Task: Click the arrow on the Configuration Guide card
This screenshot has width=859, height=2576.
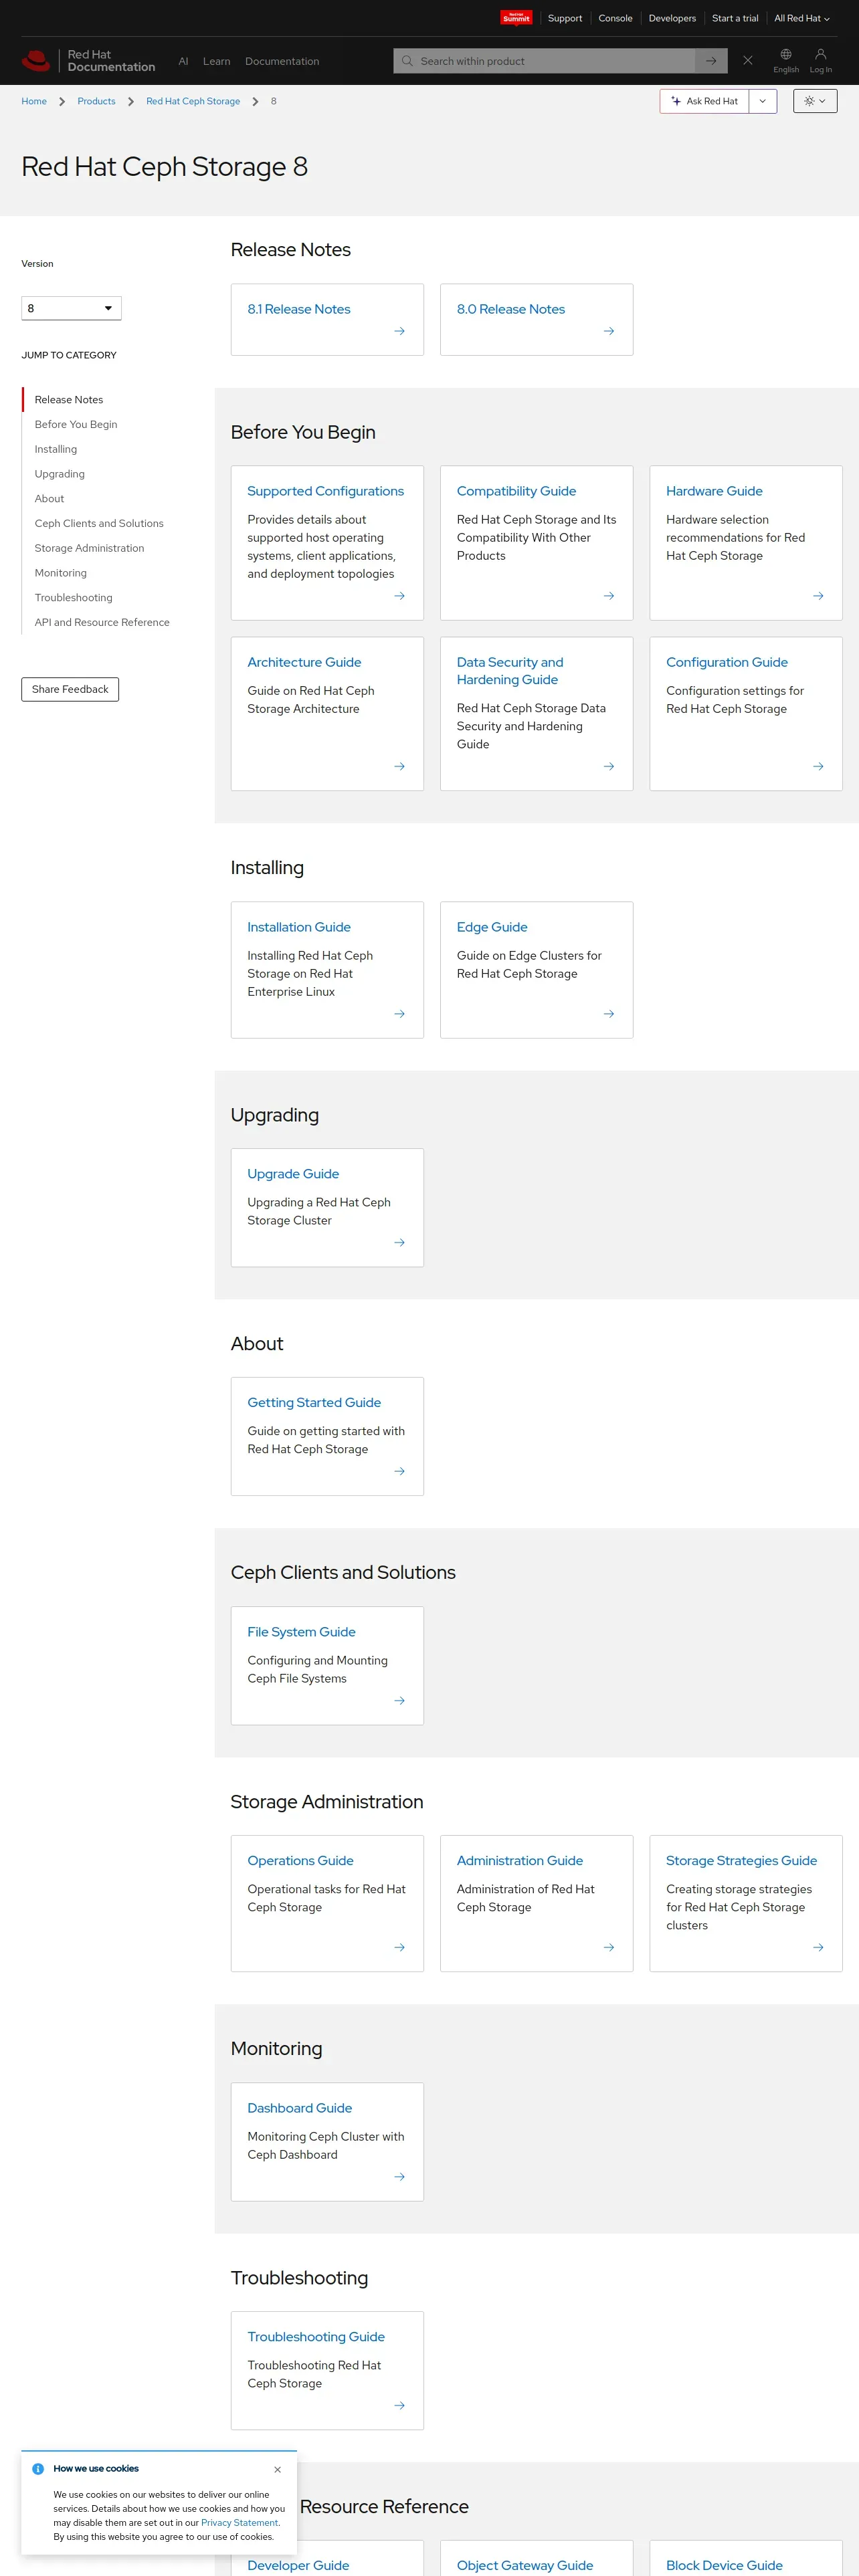Action: coord(818,766)
